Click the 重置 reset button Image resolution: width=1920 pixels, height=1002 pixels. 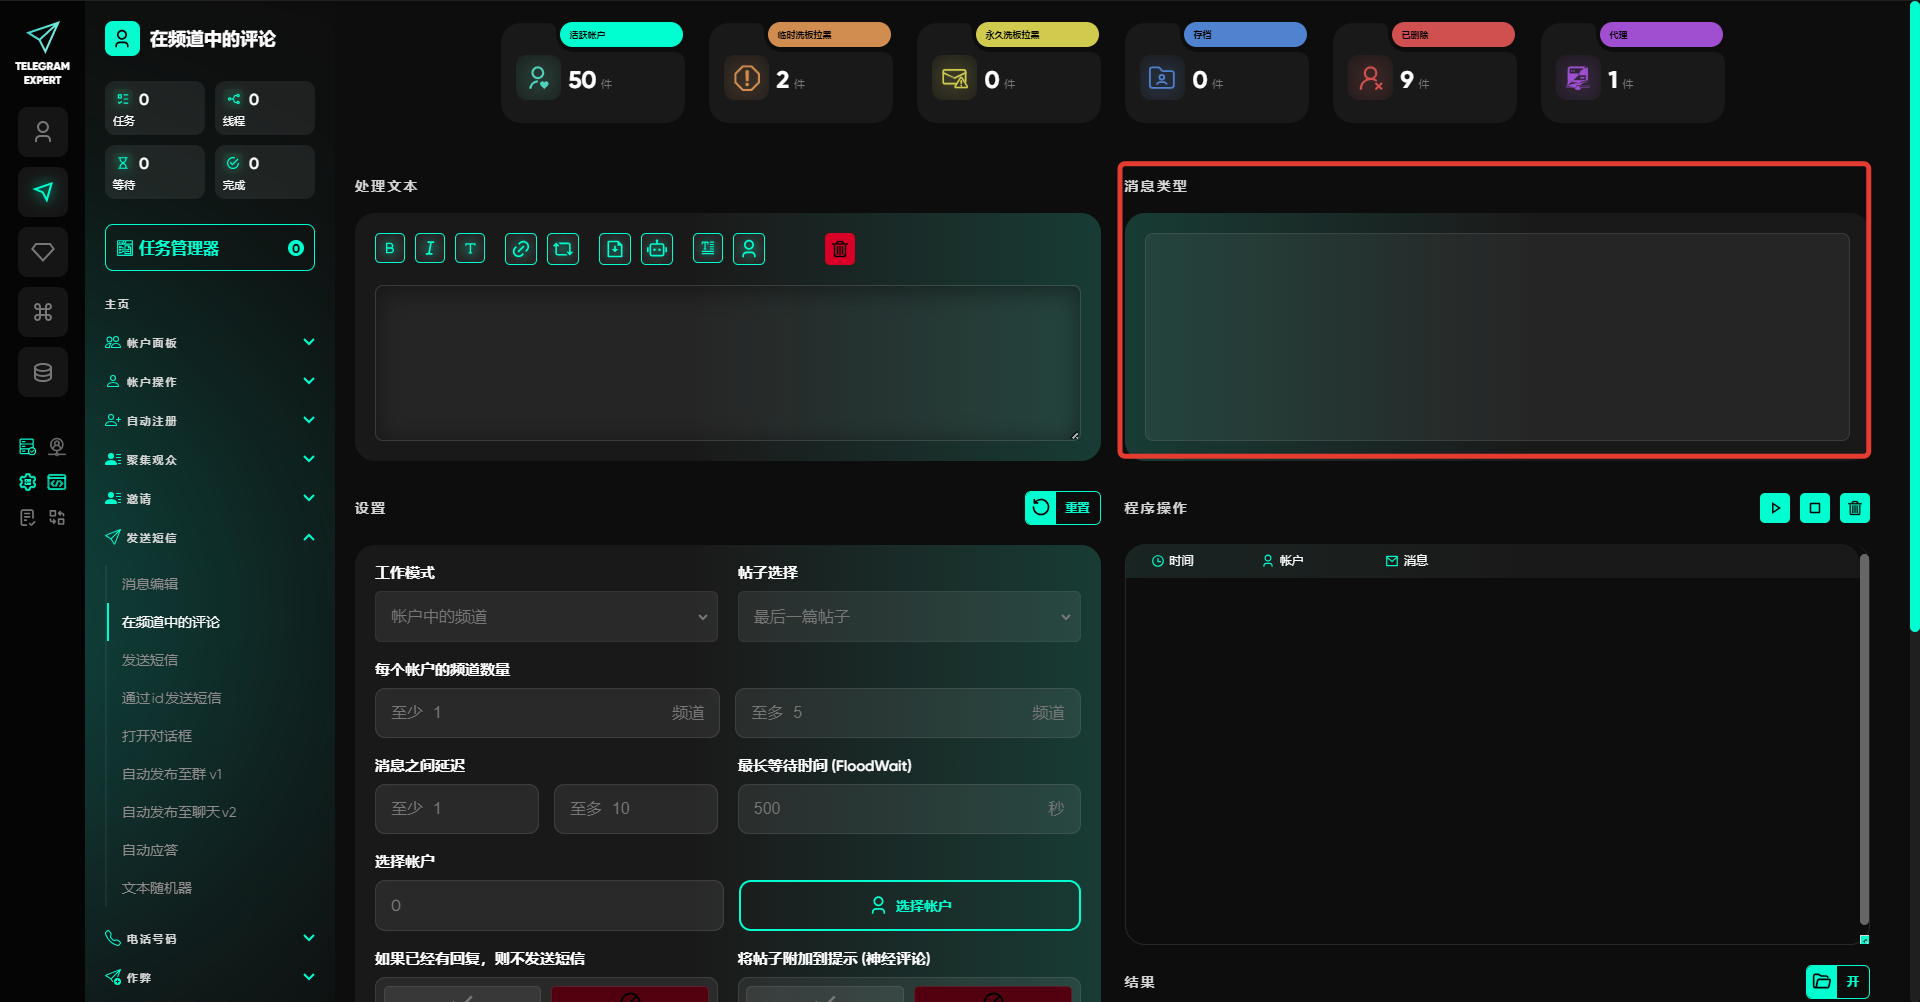pos(1063,508)
